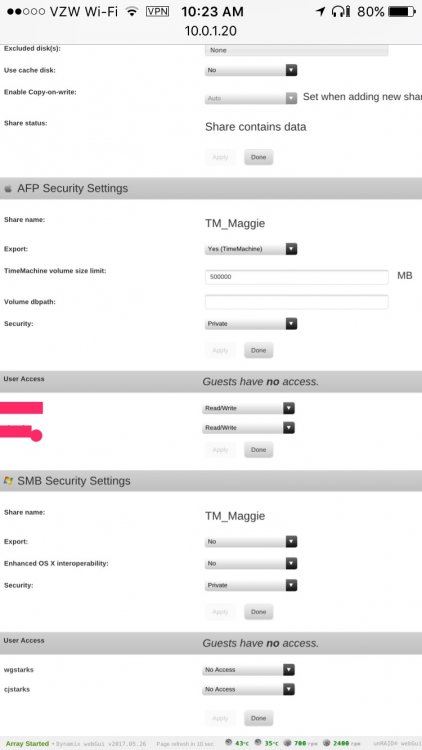
Task: Click Done under AFP Security Settings
Action: coord(258,350)
